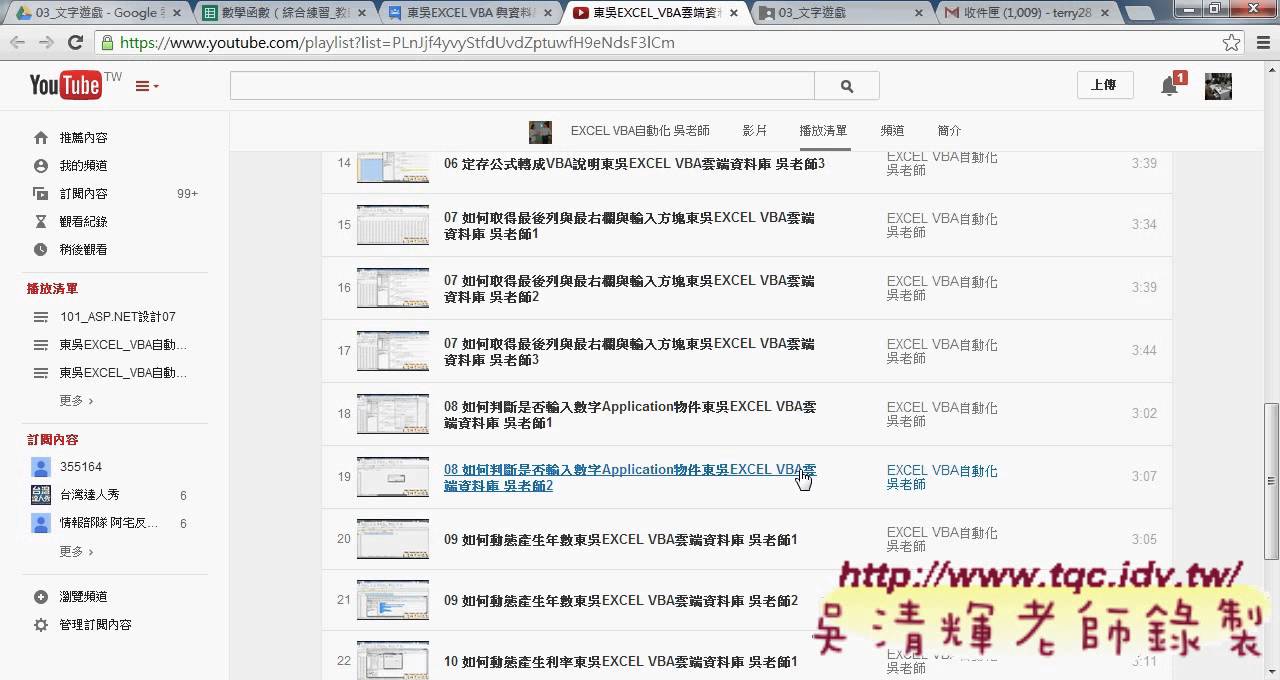Click the page vertical scrollbar thumb

(1272, 481)
